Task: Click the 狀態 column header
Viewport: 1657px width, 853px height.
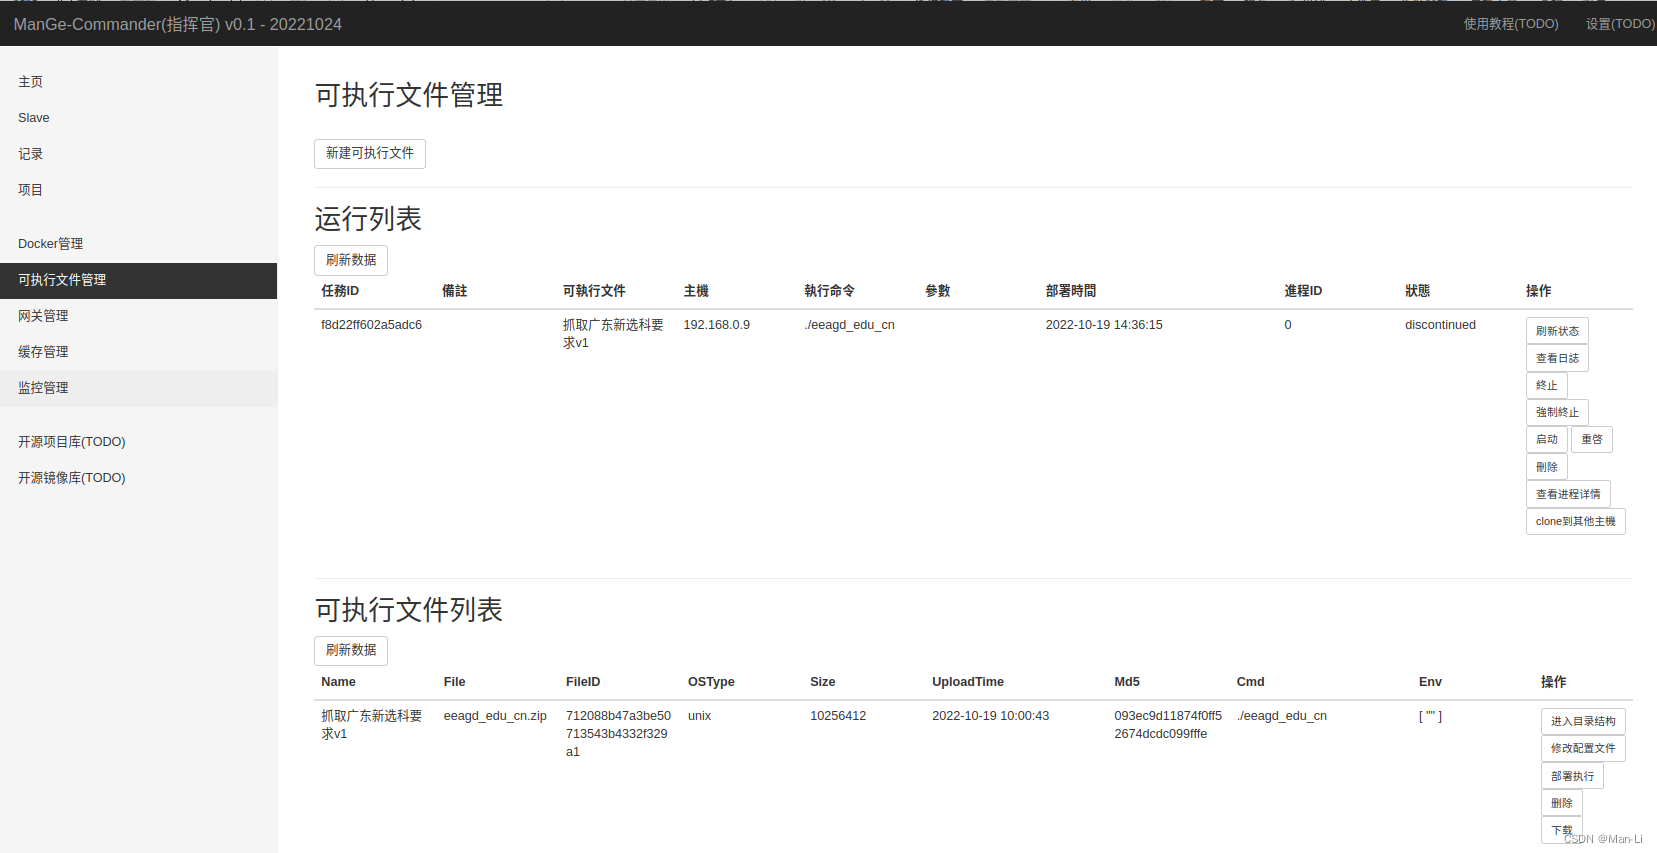Action: coord(1417,291)
